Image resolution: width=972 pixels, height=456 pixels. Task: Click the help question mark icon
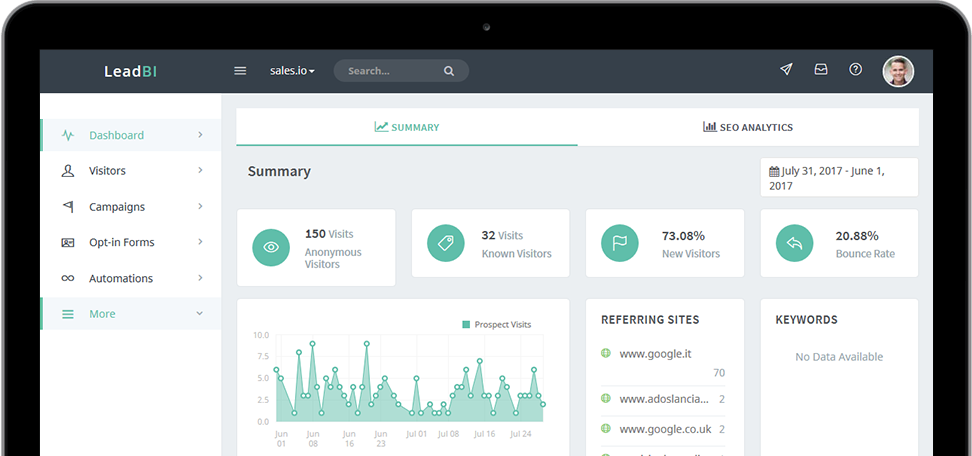click(x=855, y=70)
